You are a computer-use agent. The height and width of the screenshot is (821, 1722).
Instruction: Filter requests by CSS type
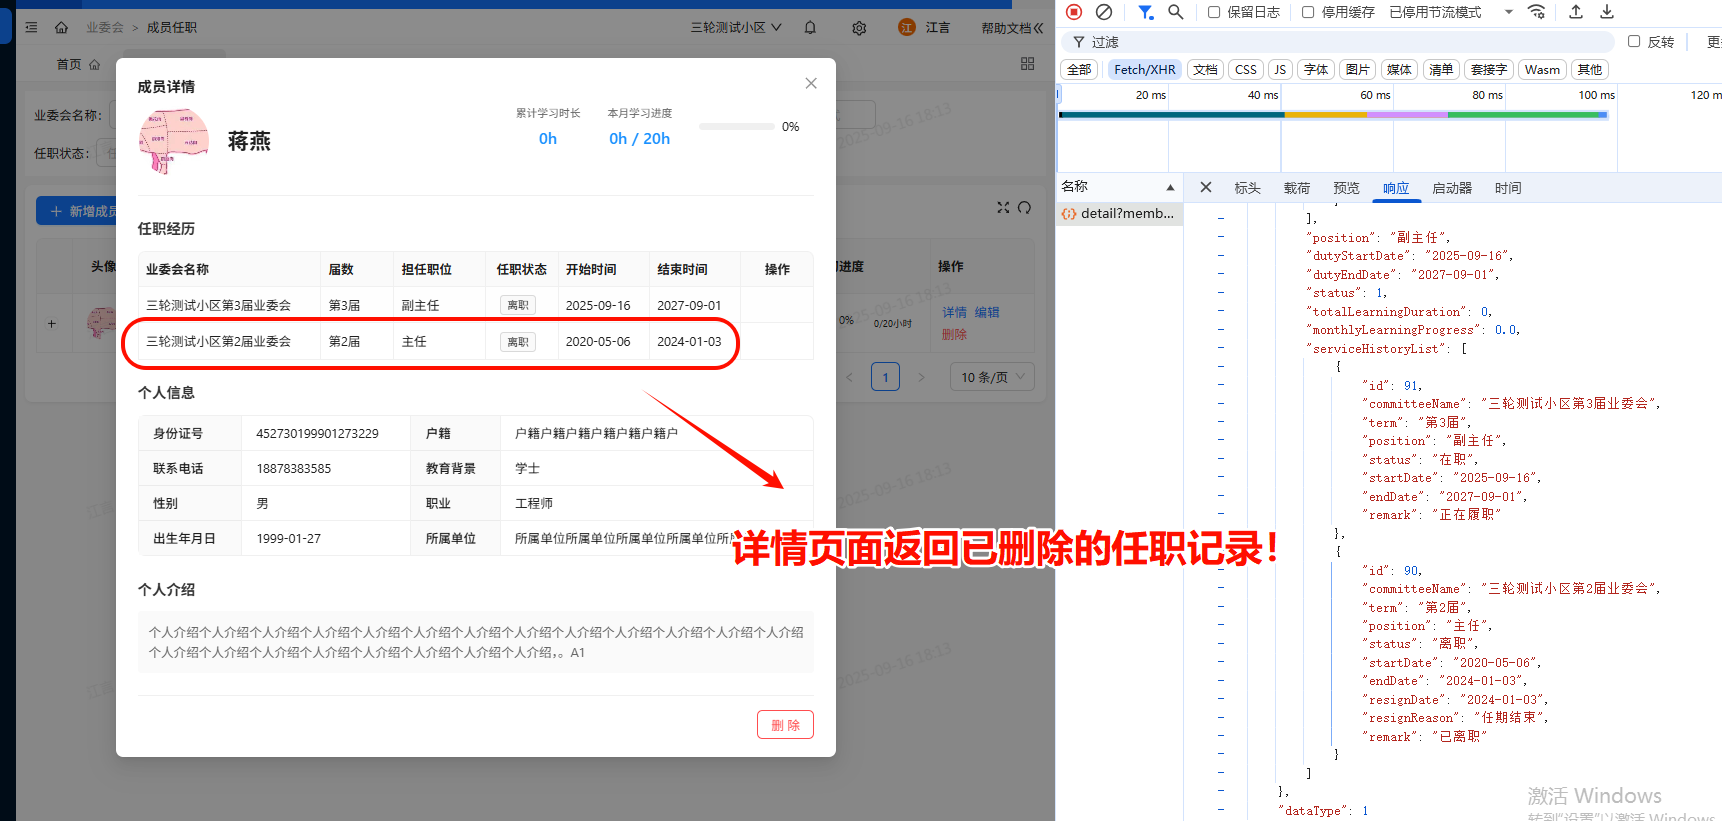pyautogui.click(x=1246, y=69)
